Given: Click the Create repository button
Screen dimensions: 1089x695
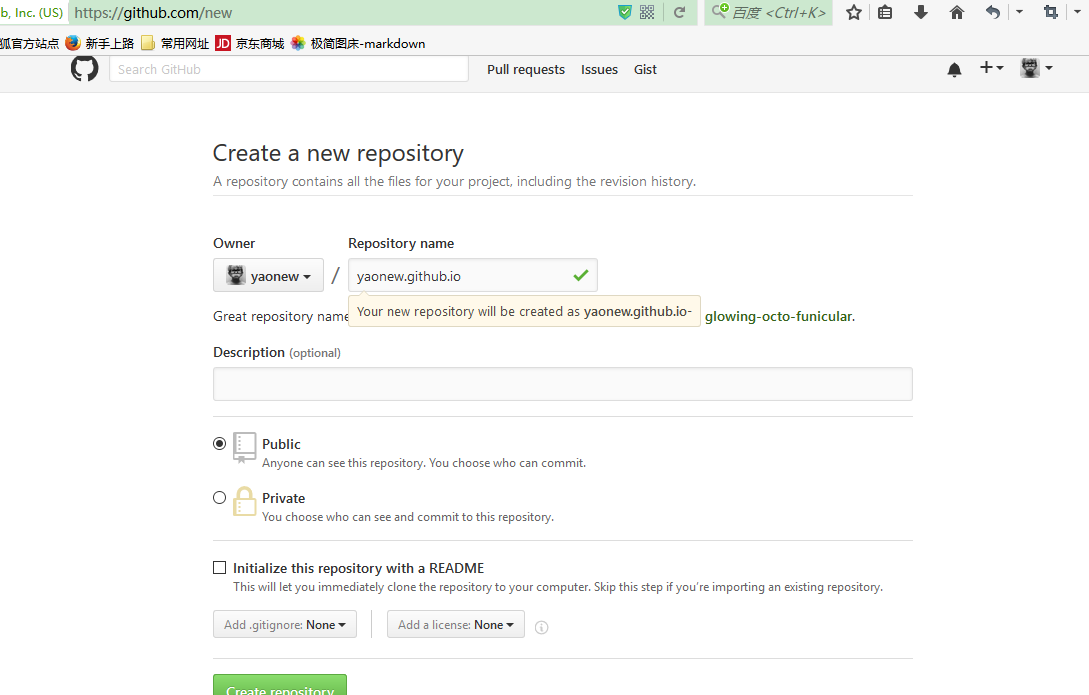Looking at the screenshot, I should (280, 685).
